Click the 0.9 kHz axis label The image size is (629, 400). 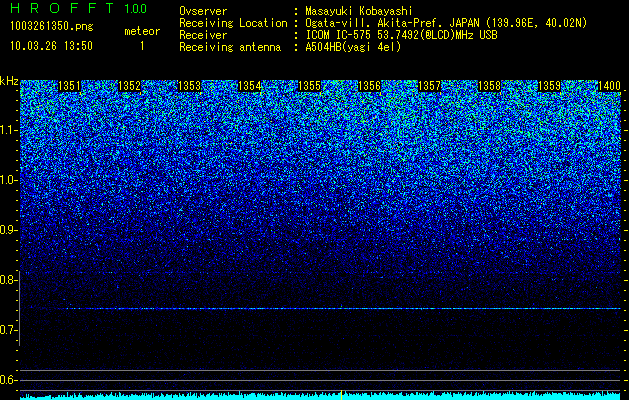[x=7, y=230]
